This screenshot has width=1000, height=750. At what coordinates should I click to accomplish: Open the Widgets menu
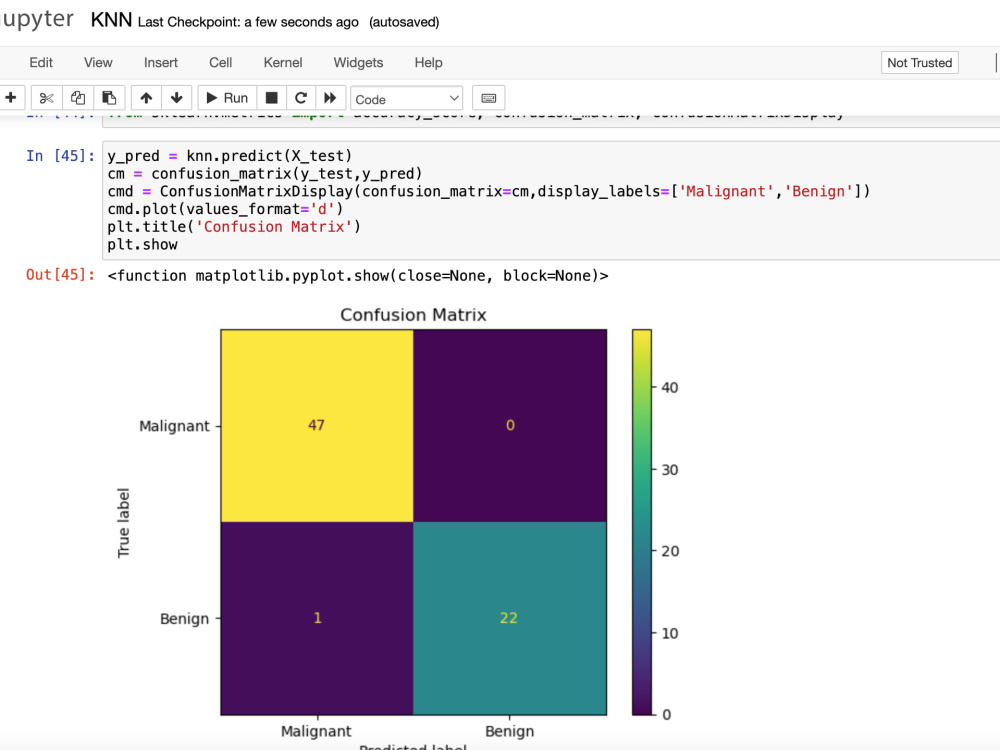pos(358,62)
